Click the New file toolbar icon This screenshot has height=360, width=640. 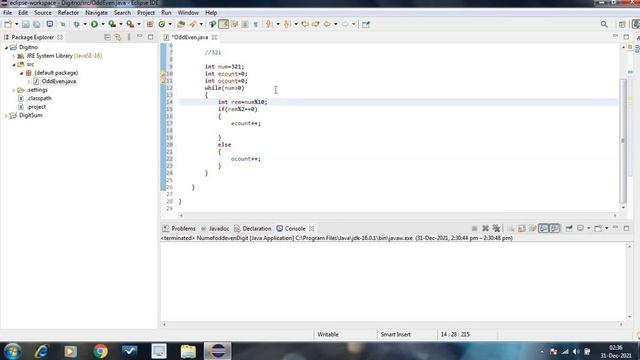(x=8, y=24)
